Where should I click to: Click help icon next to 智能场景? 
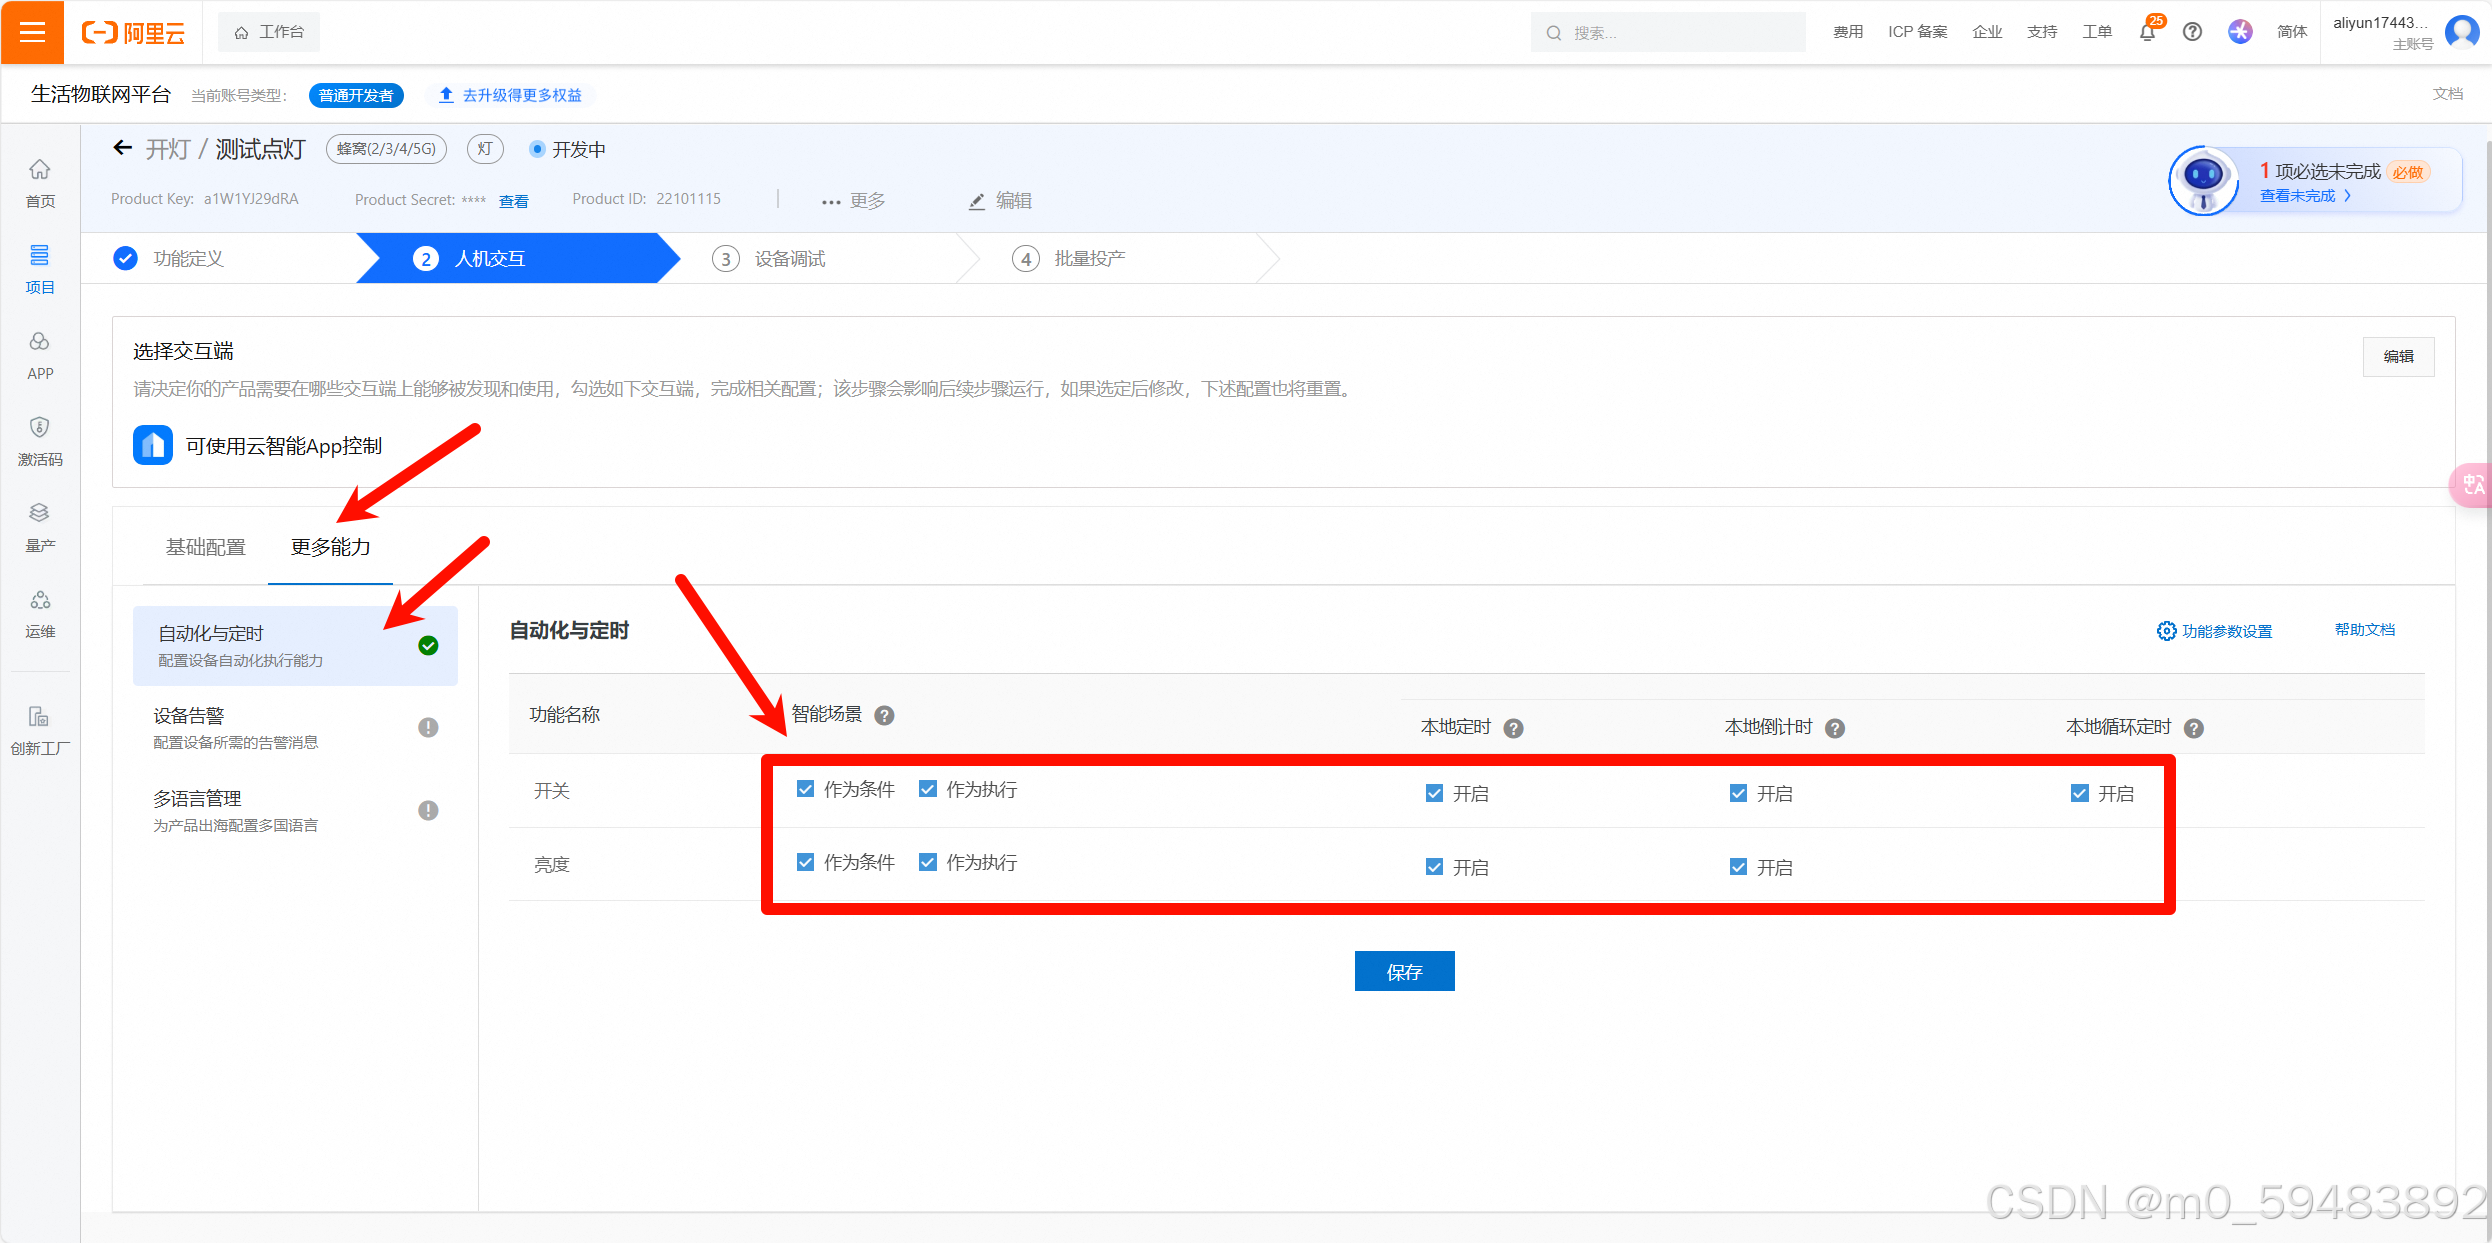pyautogui.click(x=884, y=715)
